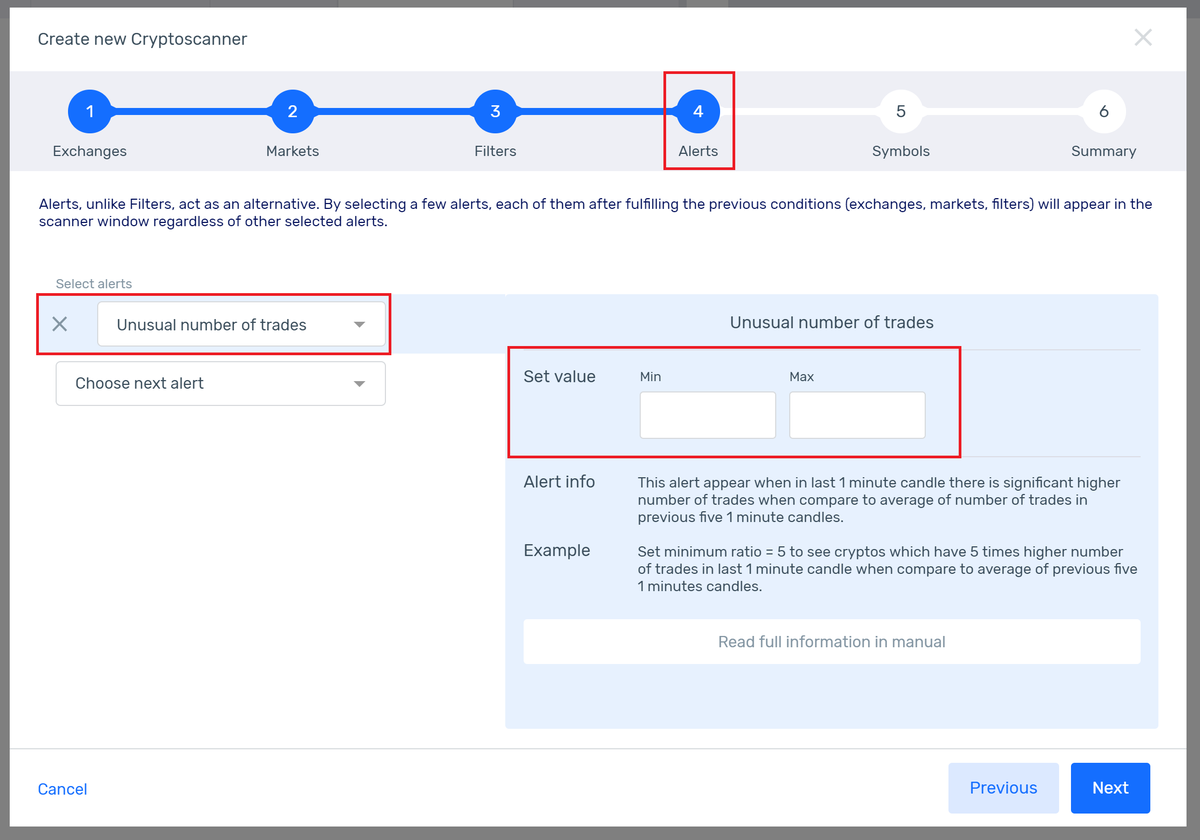Click the Max value input field
The width and height of the screenshot is (1200, 840).
click(x=857, y=415)
